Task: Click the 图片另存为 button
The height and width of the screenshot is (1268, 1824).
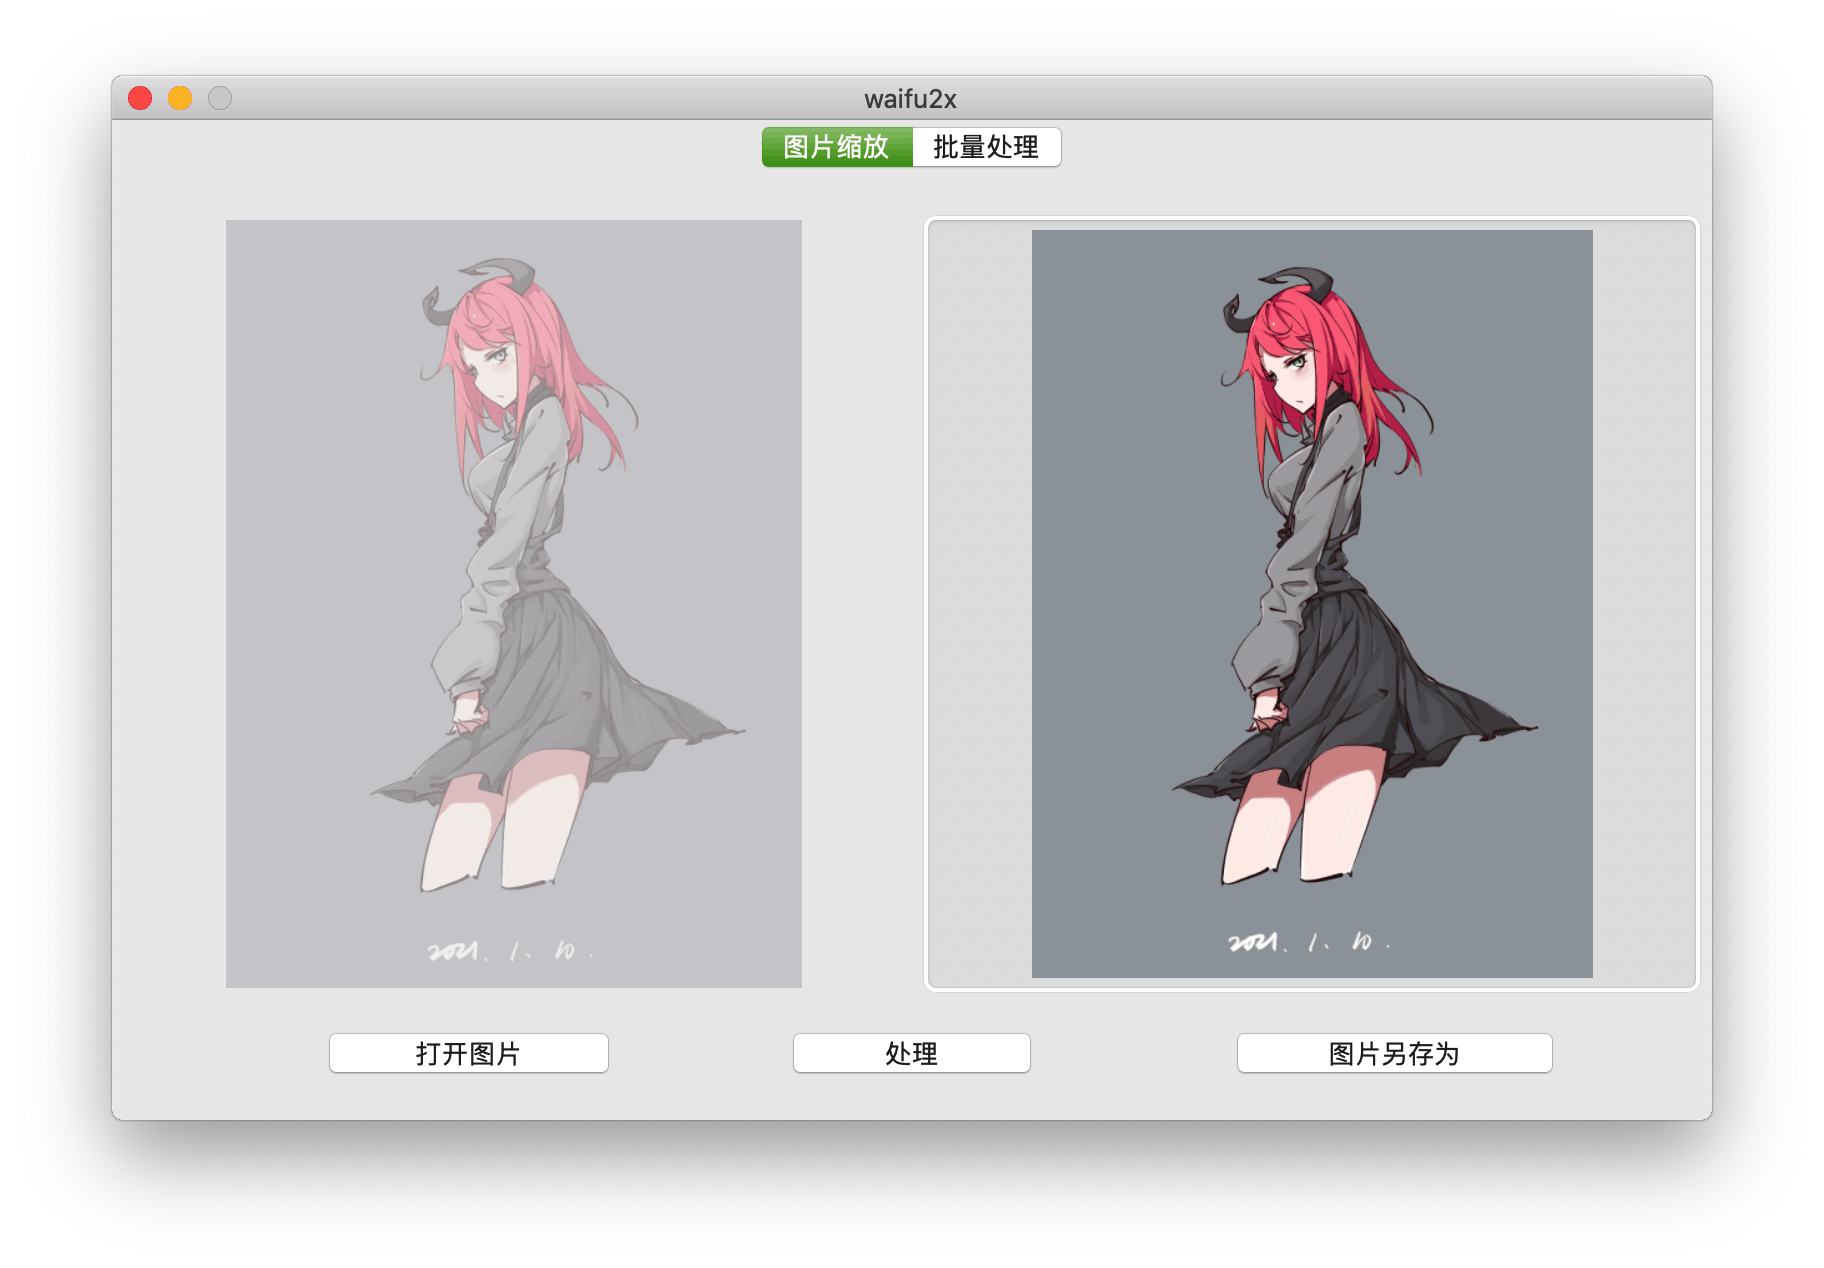Action: [x=1394, y=1053]
